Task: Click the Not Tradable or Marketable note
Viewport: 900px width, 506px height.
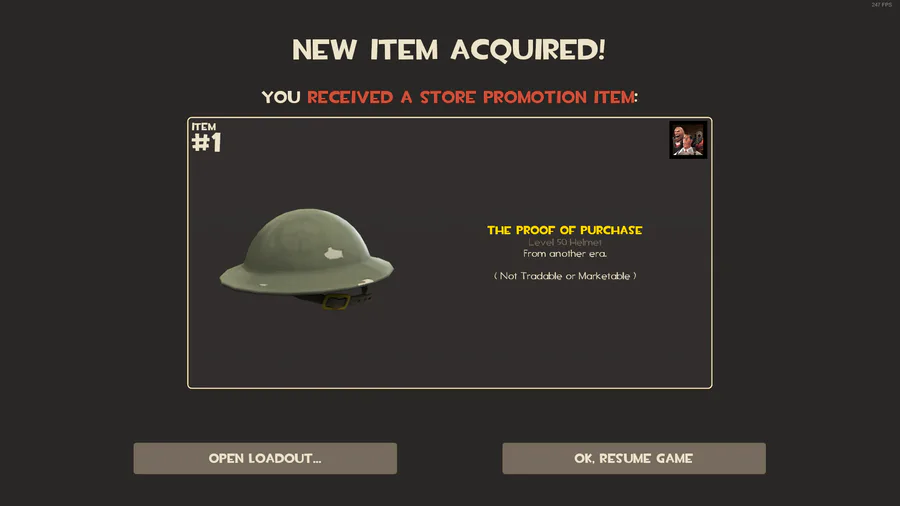Action: click(x=565, y=276)
